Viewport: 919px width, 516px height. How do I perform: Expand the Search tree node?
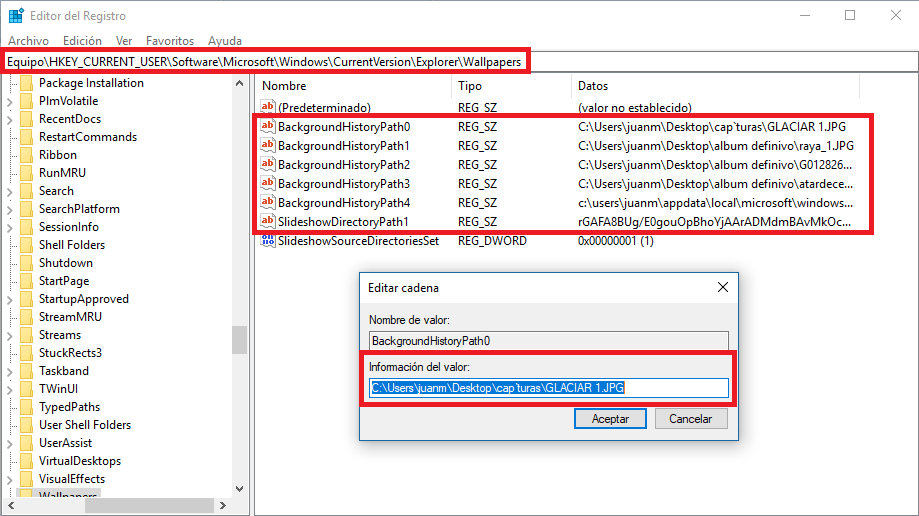(x=9, y=191)
